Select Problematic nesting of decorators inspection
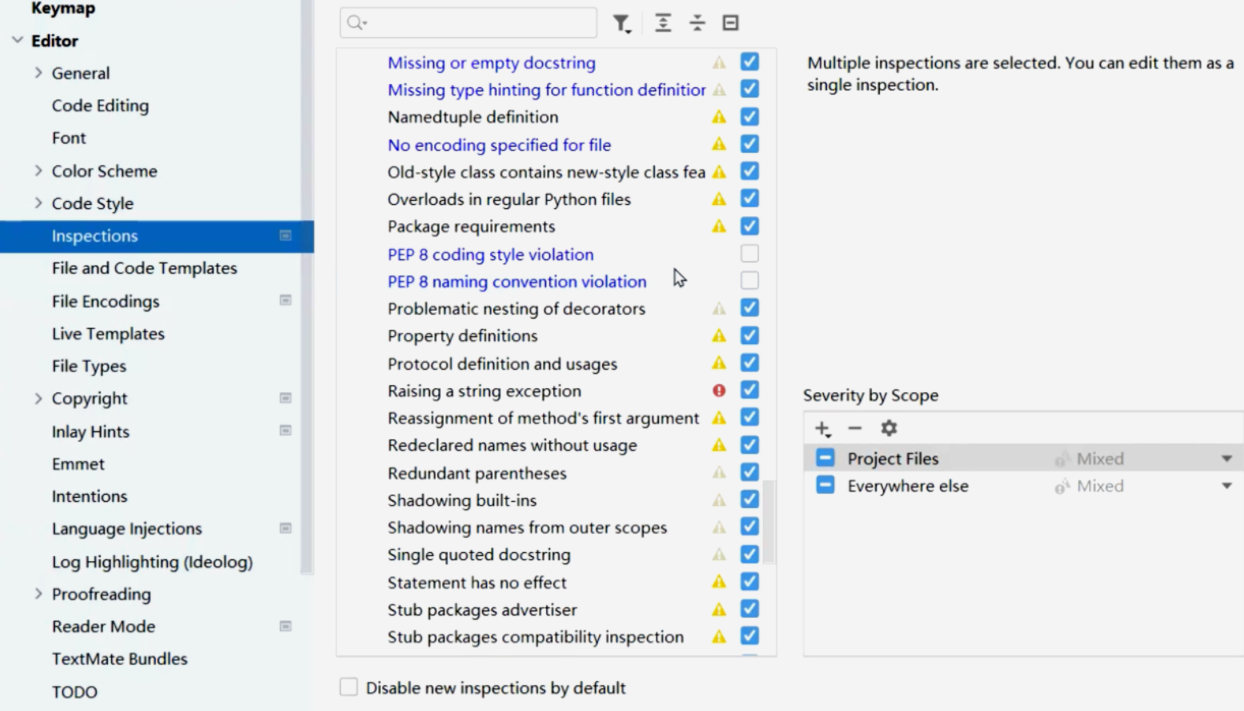The width and height of the screenshot is (1244, 711). click(516, 309)
